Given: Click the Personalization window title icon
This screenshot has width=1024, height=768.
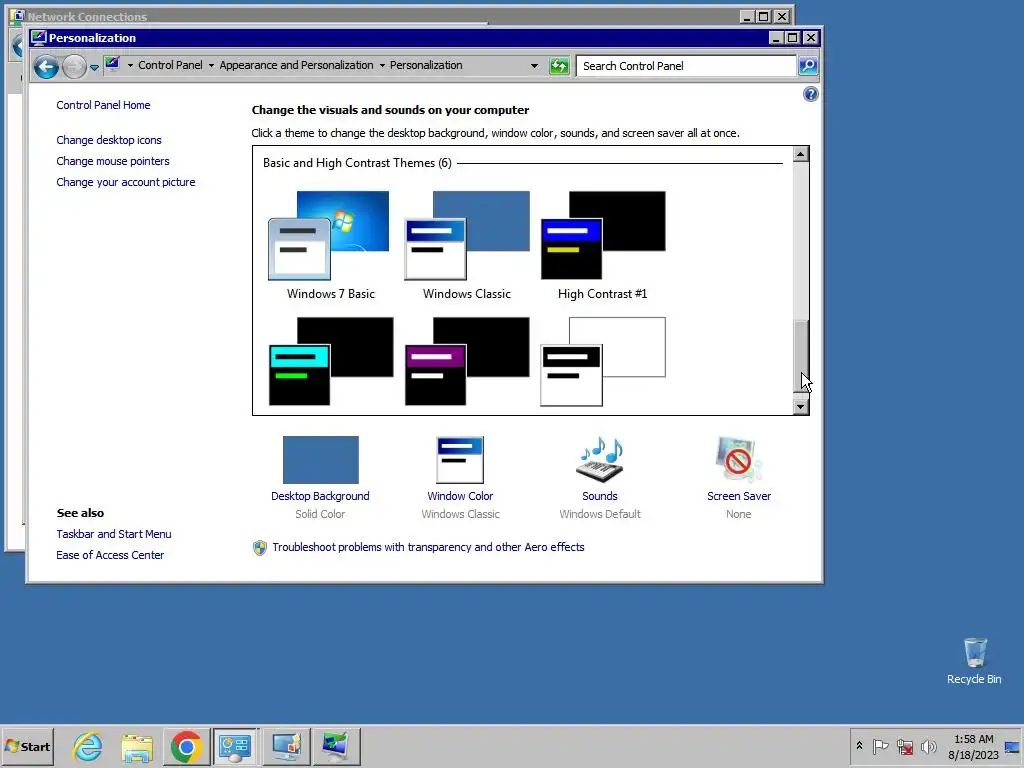Looking at the screenshot, I should [39, 37].
